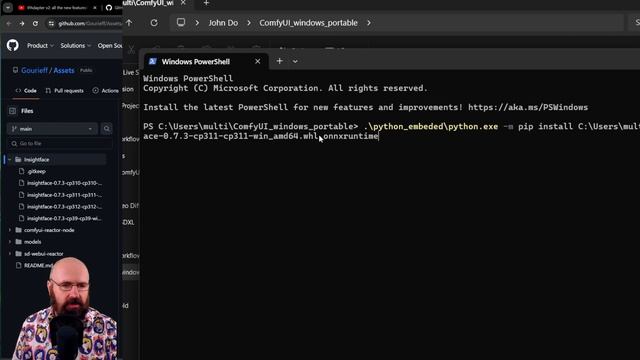The height and width of the screenshot is (360, 640).
Task: Expand chevron after ComfyUI_windows_portable breadcrumb
Action: [369, 23]
